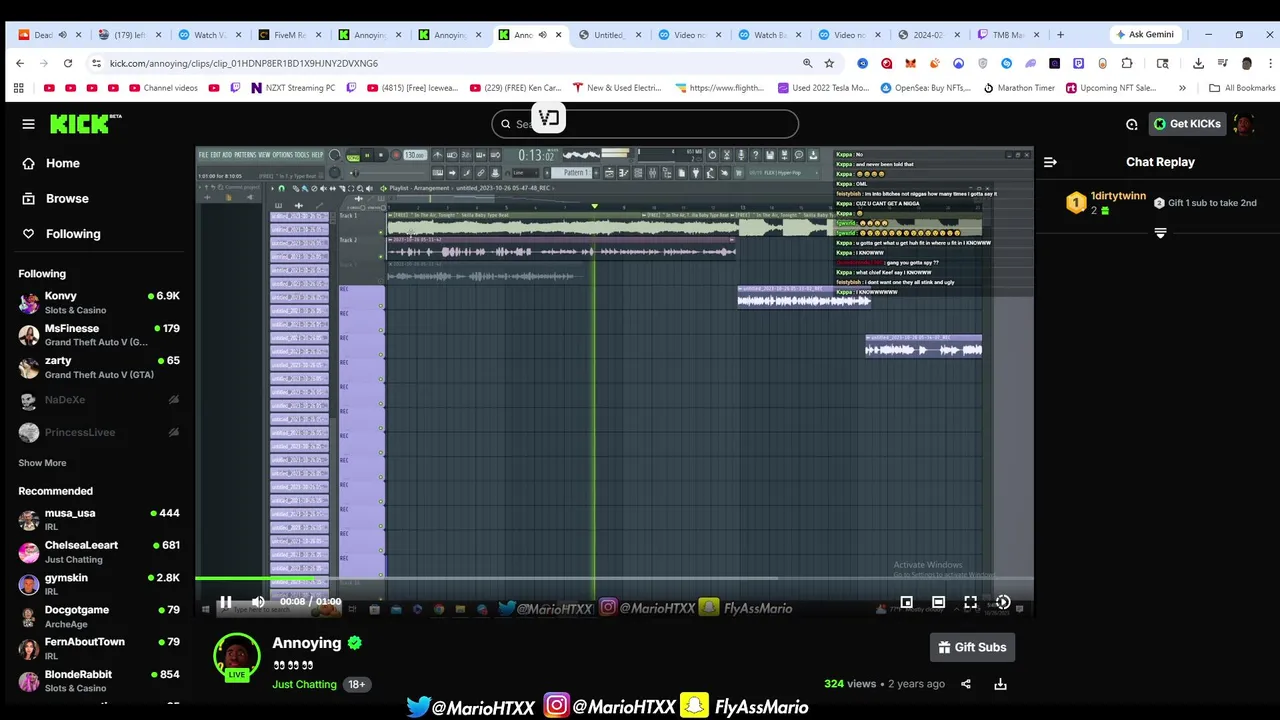Open Marathon Timer bookmark
This screenshot has height=720, width=1280.
coord(1019,88)
